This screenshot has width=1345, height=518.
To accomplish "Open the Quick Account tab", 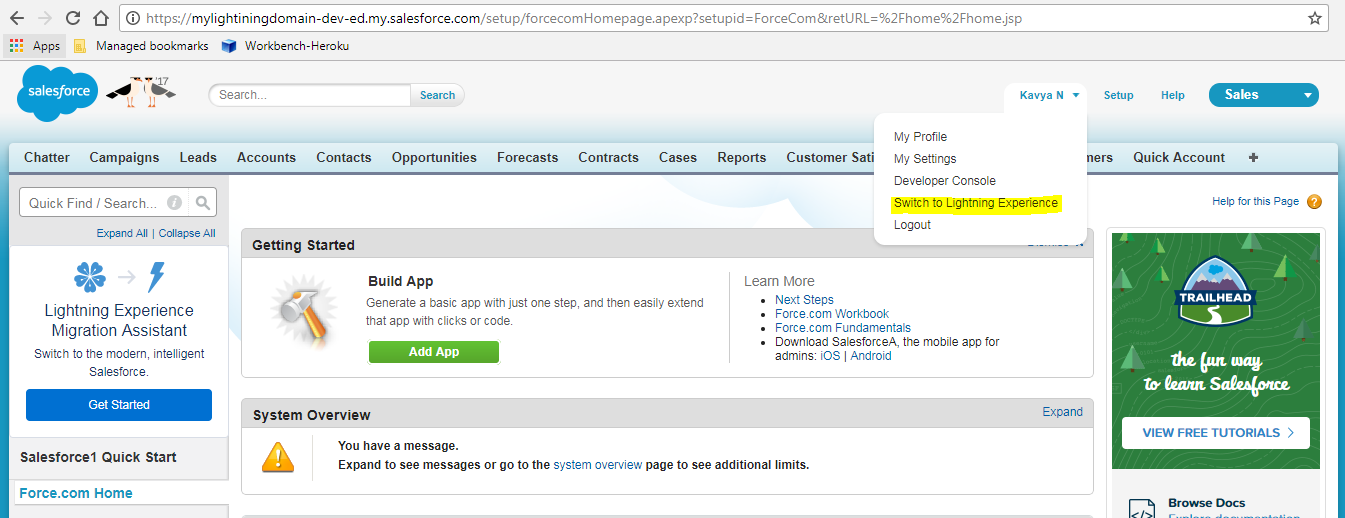I will pos(1179,157).
